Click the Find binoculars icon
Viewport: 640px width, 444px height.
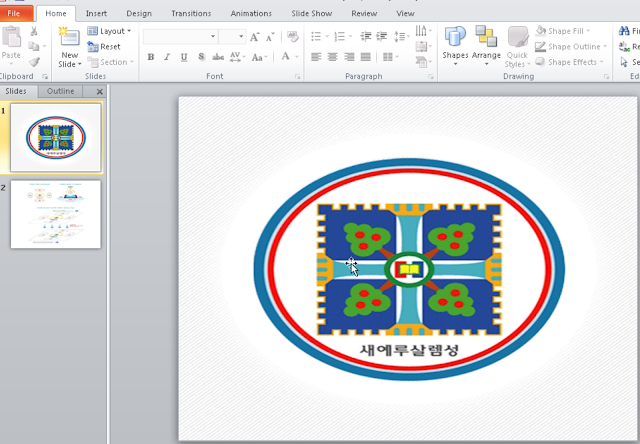tap(624, 31)
